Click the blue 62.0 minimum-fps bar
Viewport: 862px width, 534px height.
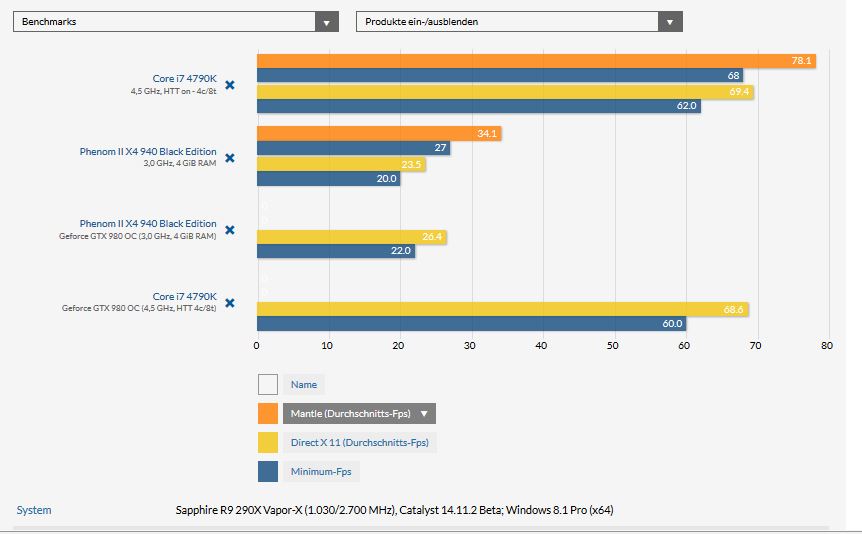tap(478, 106)
